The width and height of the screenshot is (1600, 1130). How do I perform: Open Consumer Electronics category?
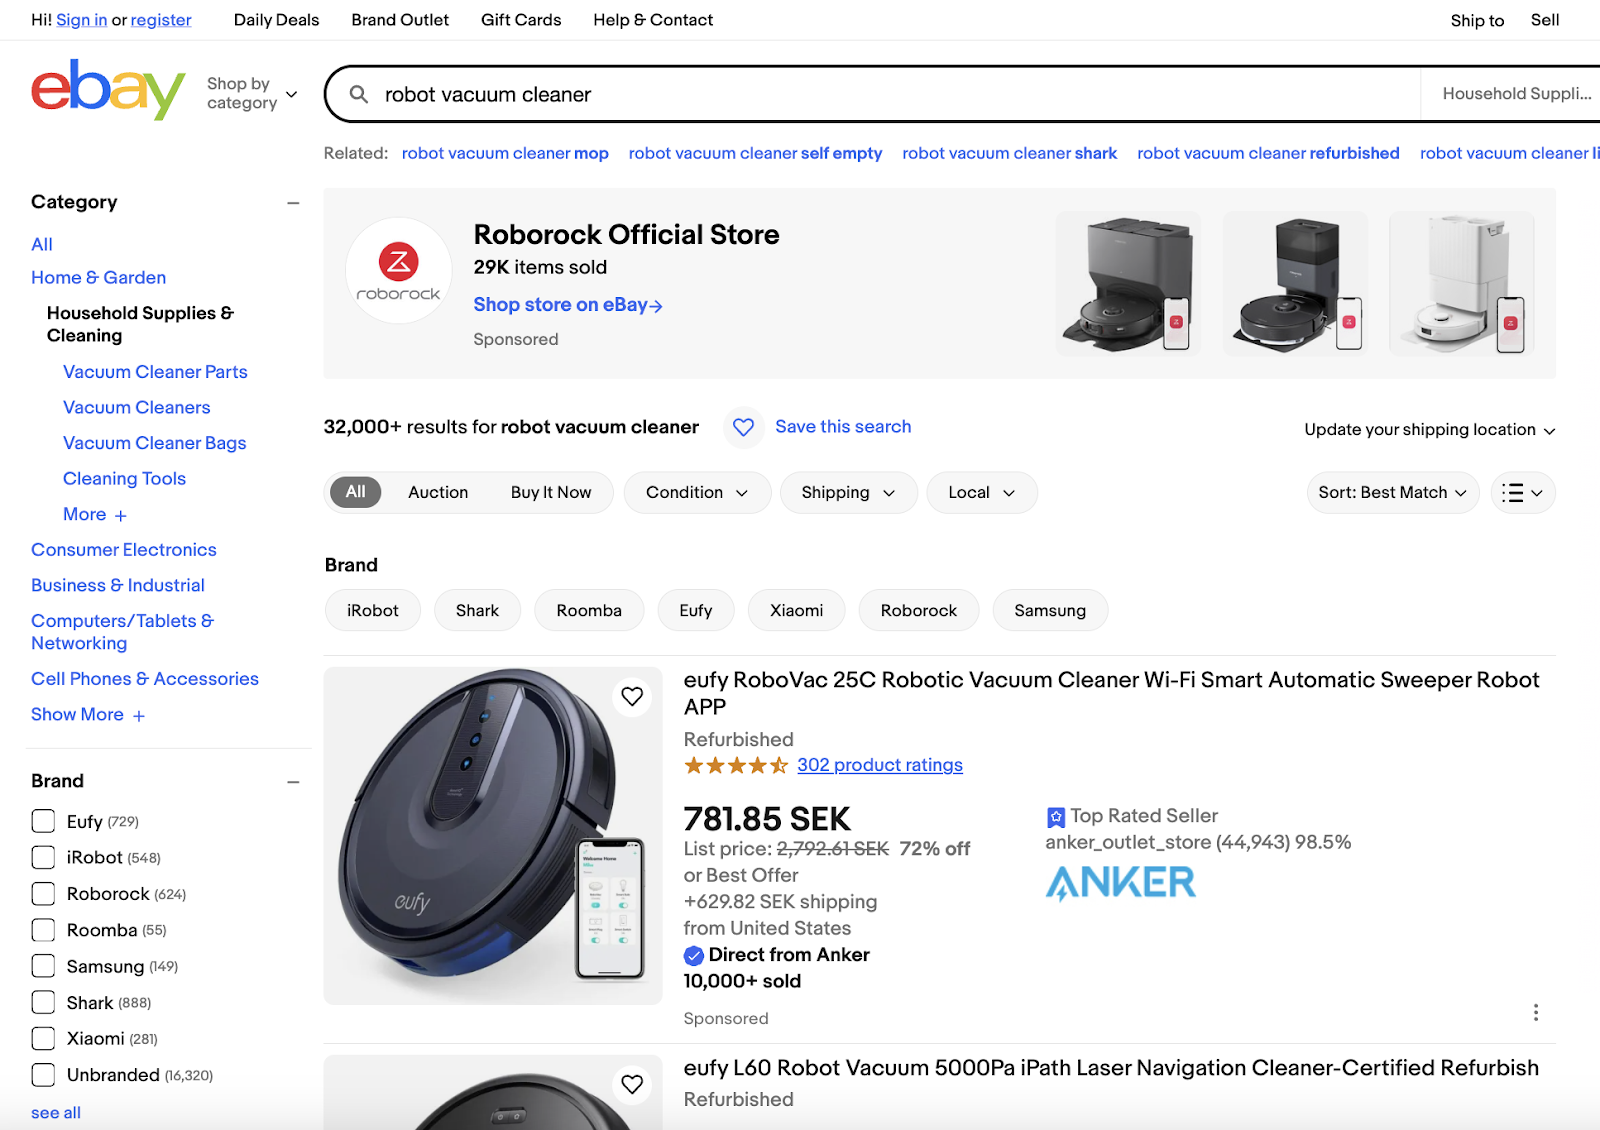click(x=124, y=550)
